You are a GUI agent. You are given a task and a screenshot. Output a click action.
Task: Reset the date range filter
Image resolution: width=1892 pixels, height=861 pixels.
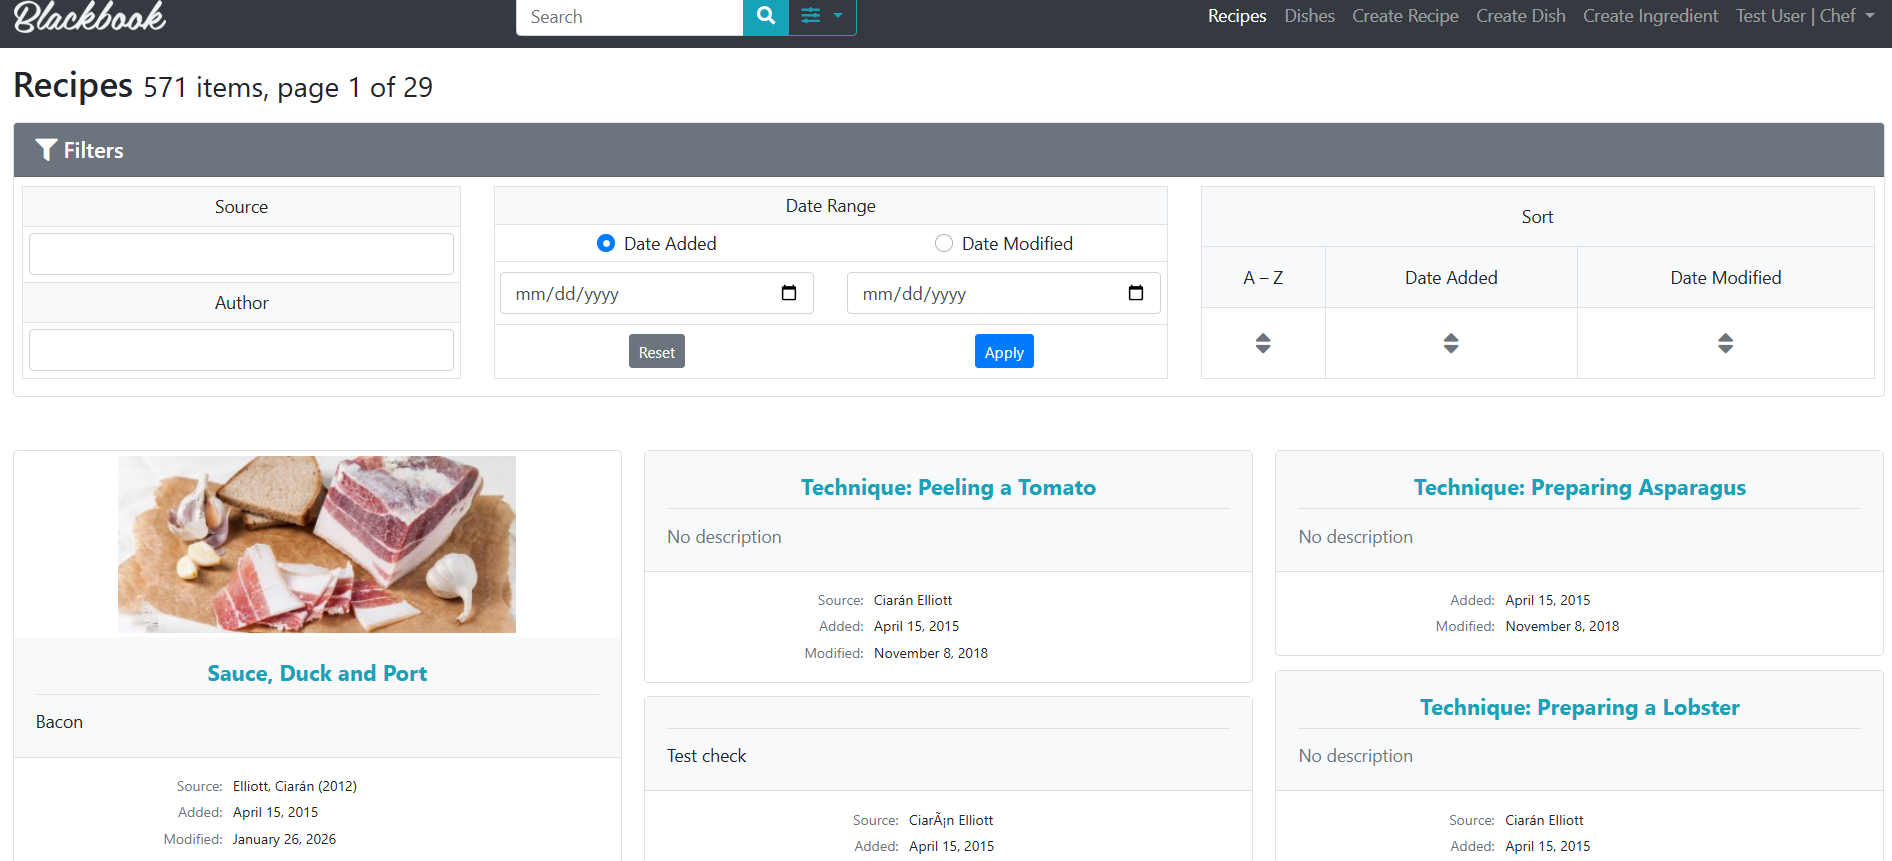click(x=657, y=351)
